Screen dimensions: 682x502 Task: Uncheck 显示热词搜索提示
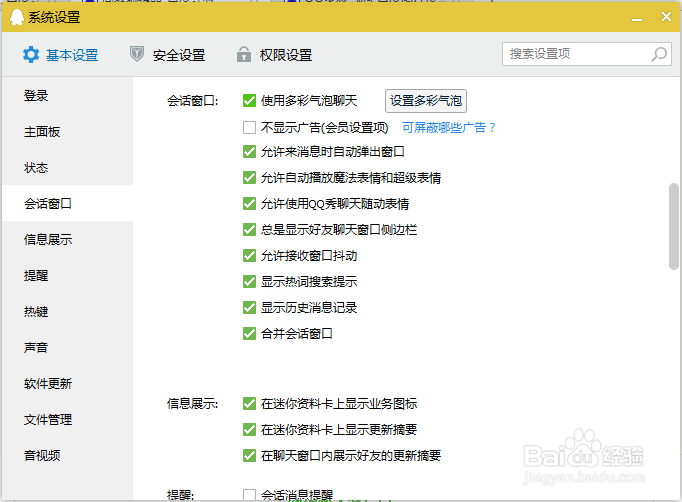249,282
